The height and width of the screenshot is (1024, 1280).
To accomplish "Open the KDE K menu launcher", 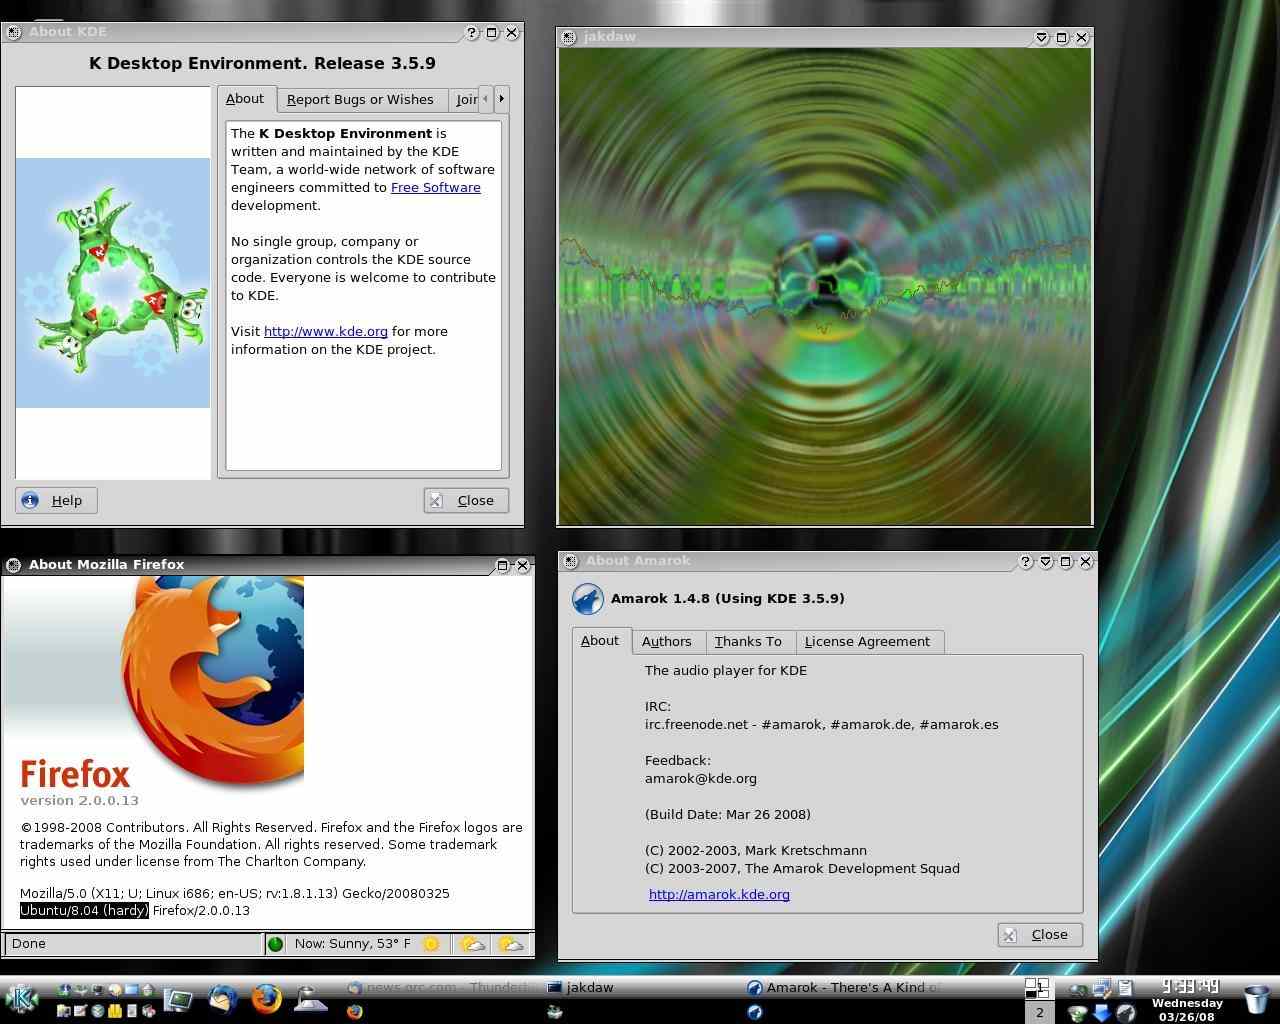I will point(22,998).
